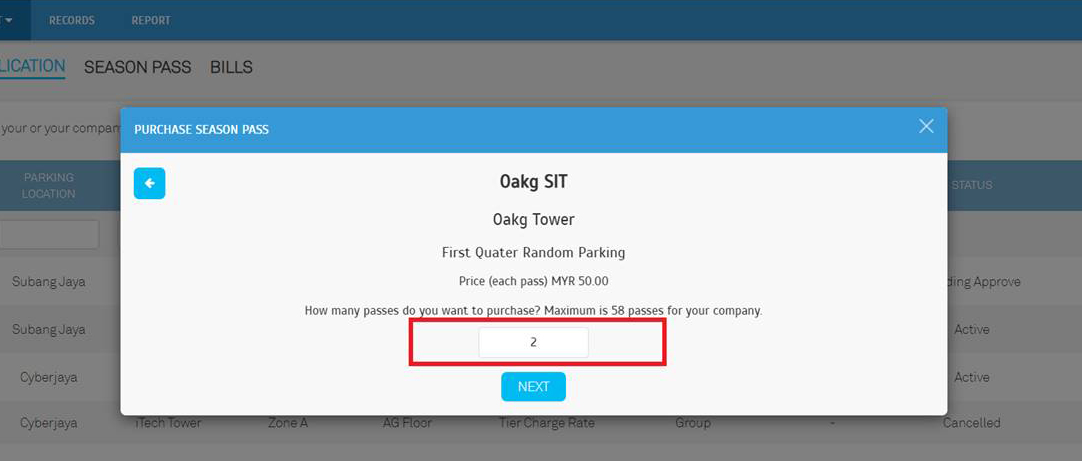This screenshot has height=461, width=1082.
Task: Expand the dropdown caret in top navigation
Action: click(x=9, y=20)
